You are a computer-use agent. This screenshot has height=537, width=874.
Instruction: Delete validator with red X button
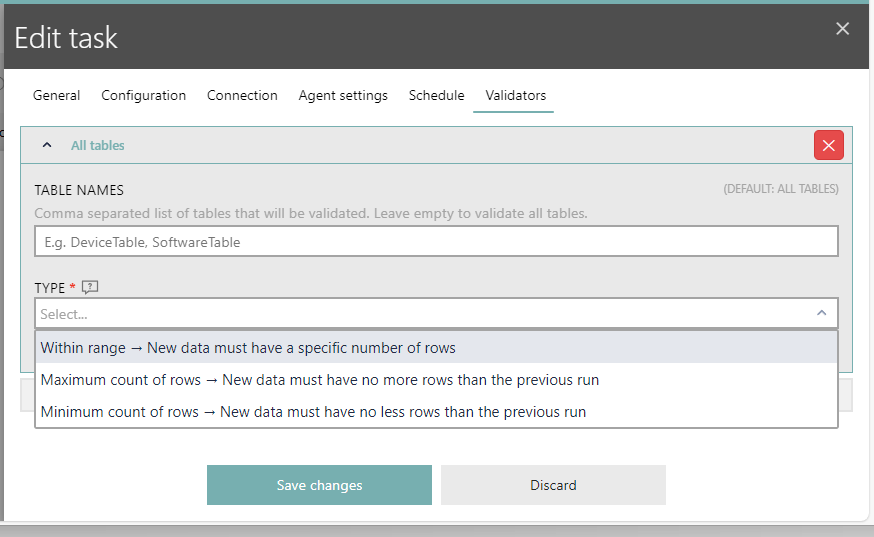click(x=828, y=145)
